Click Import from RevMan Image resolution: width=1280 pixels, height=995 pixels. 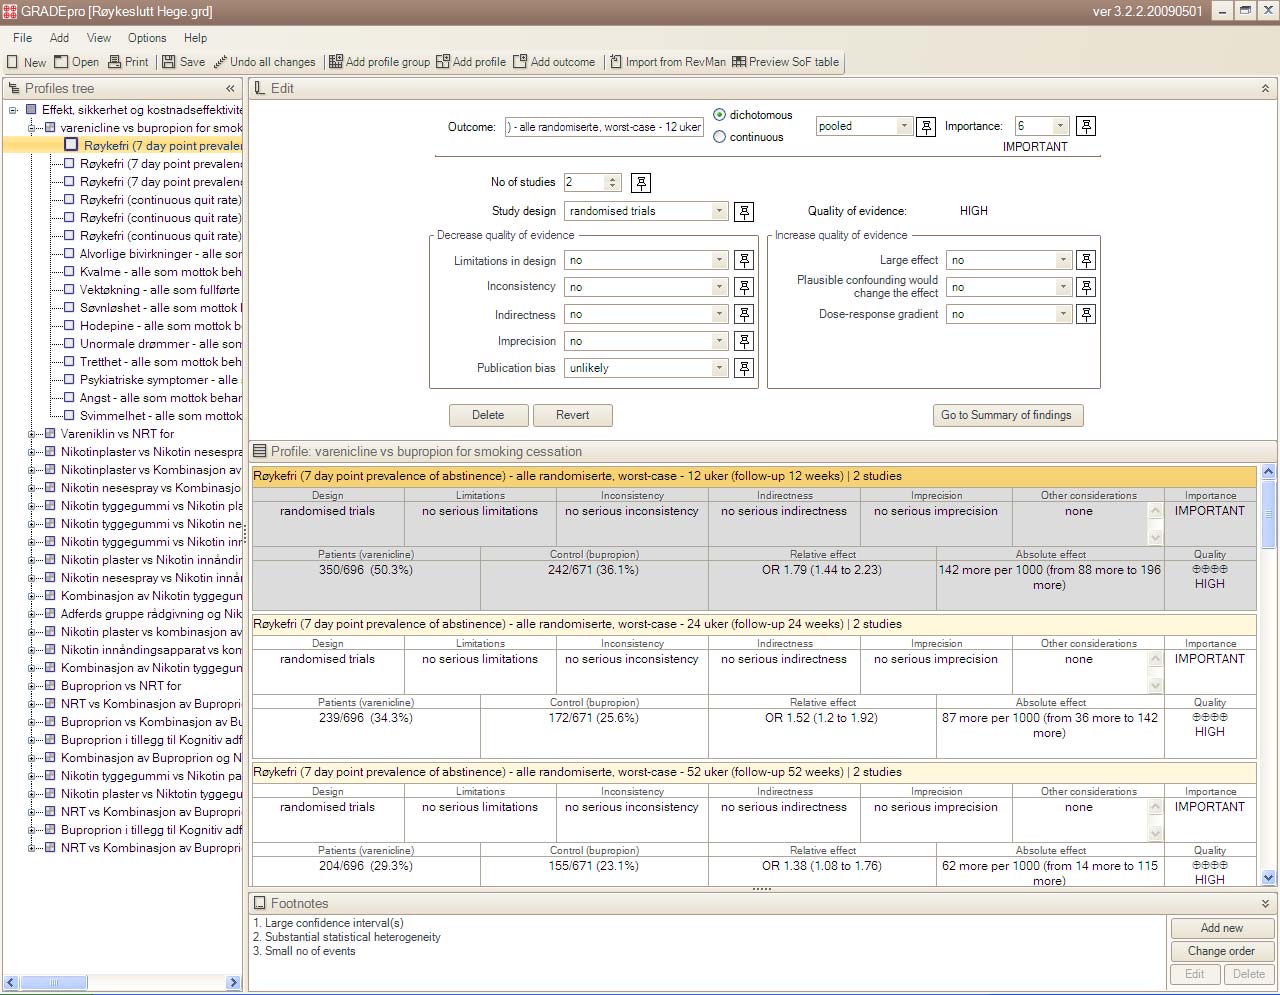668,62
